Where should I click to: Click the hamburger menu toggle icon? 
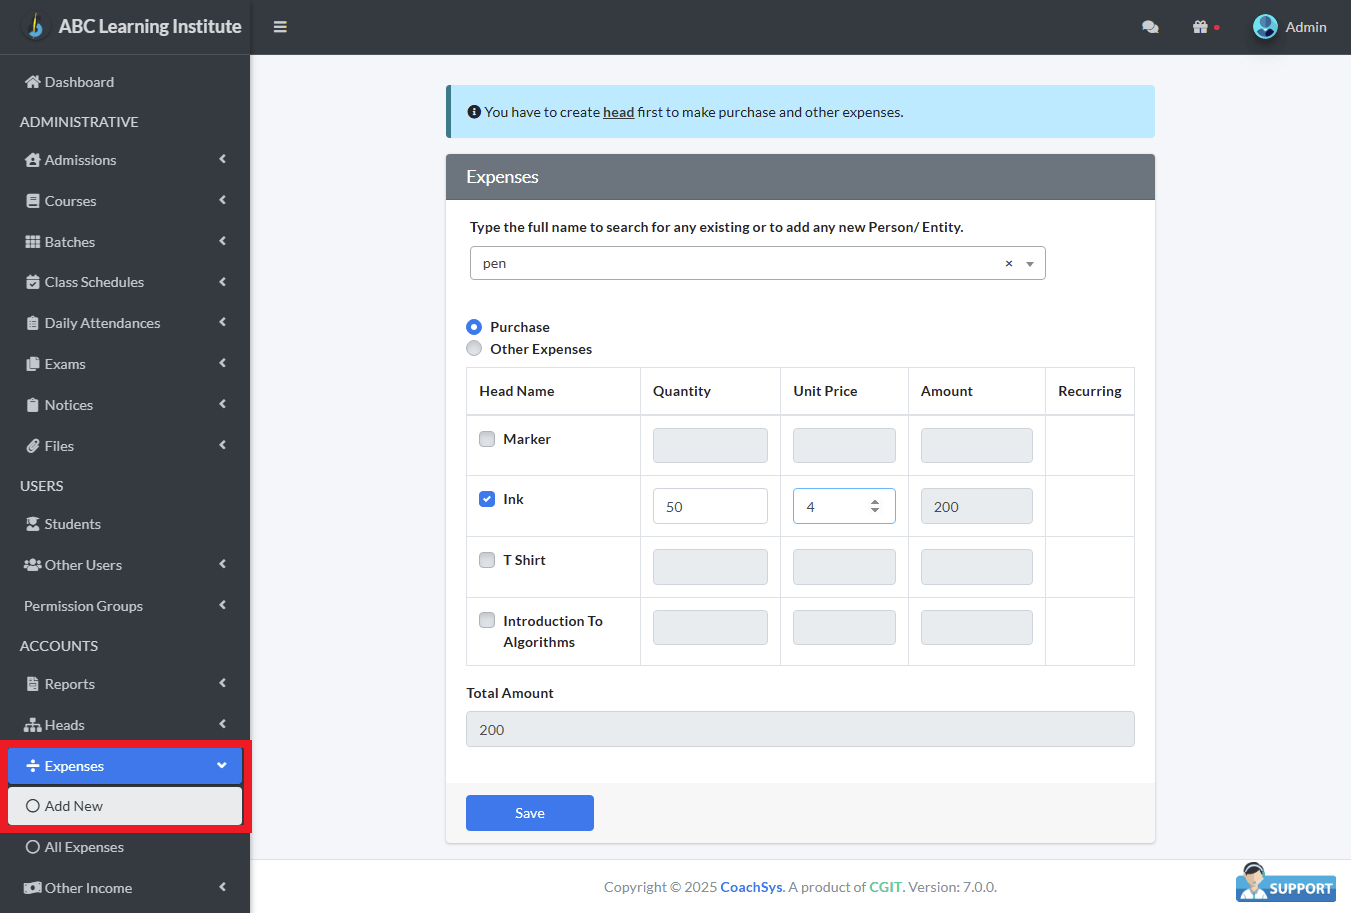tap(280, 27)
